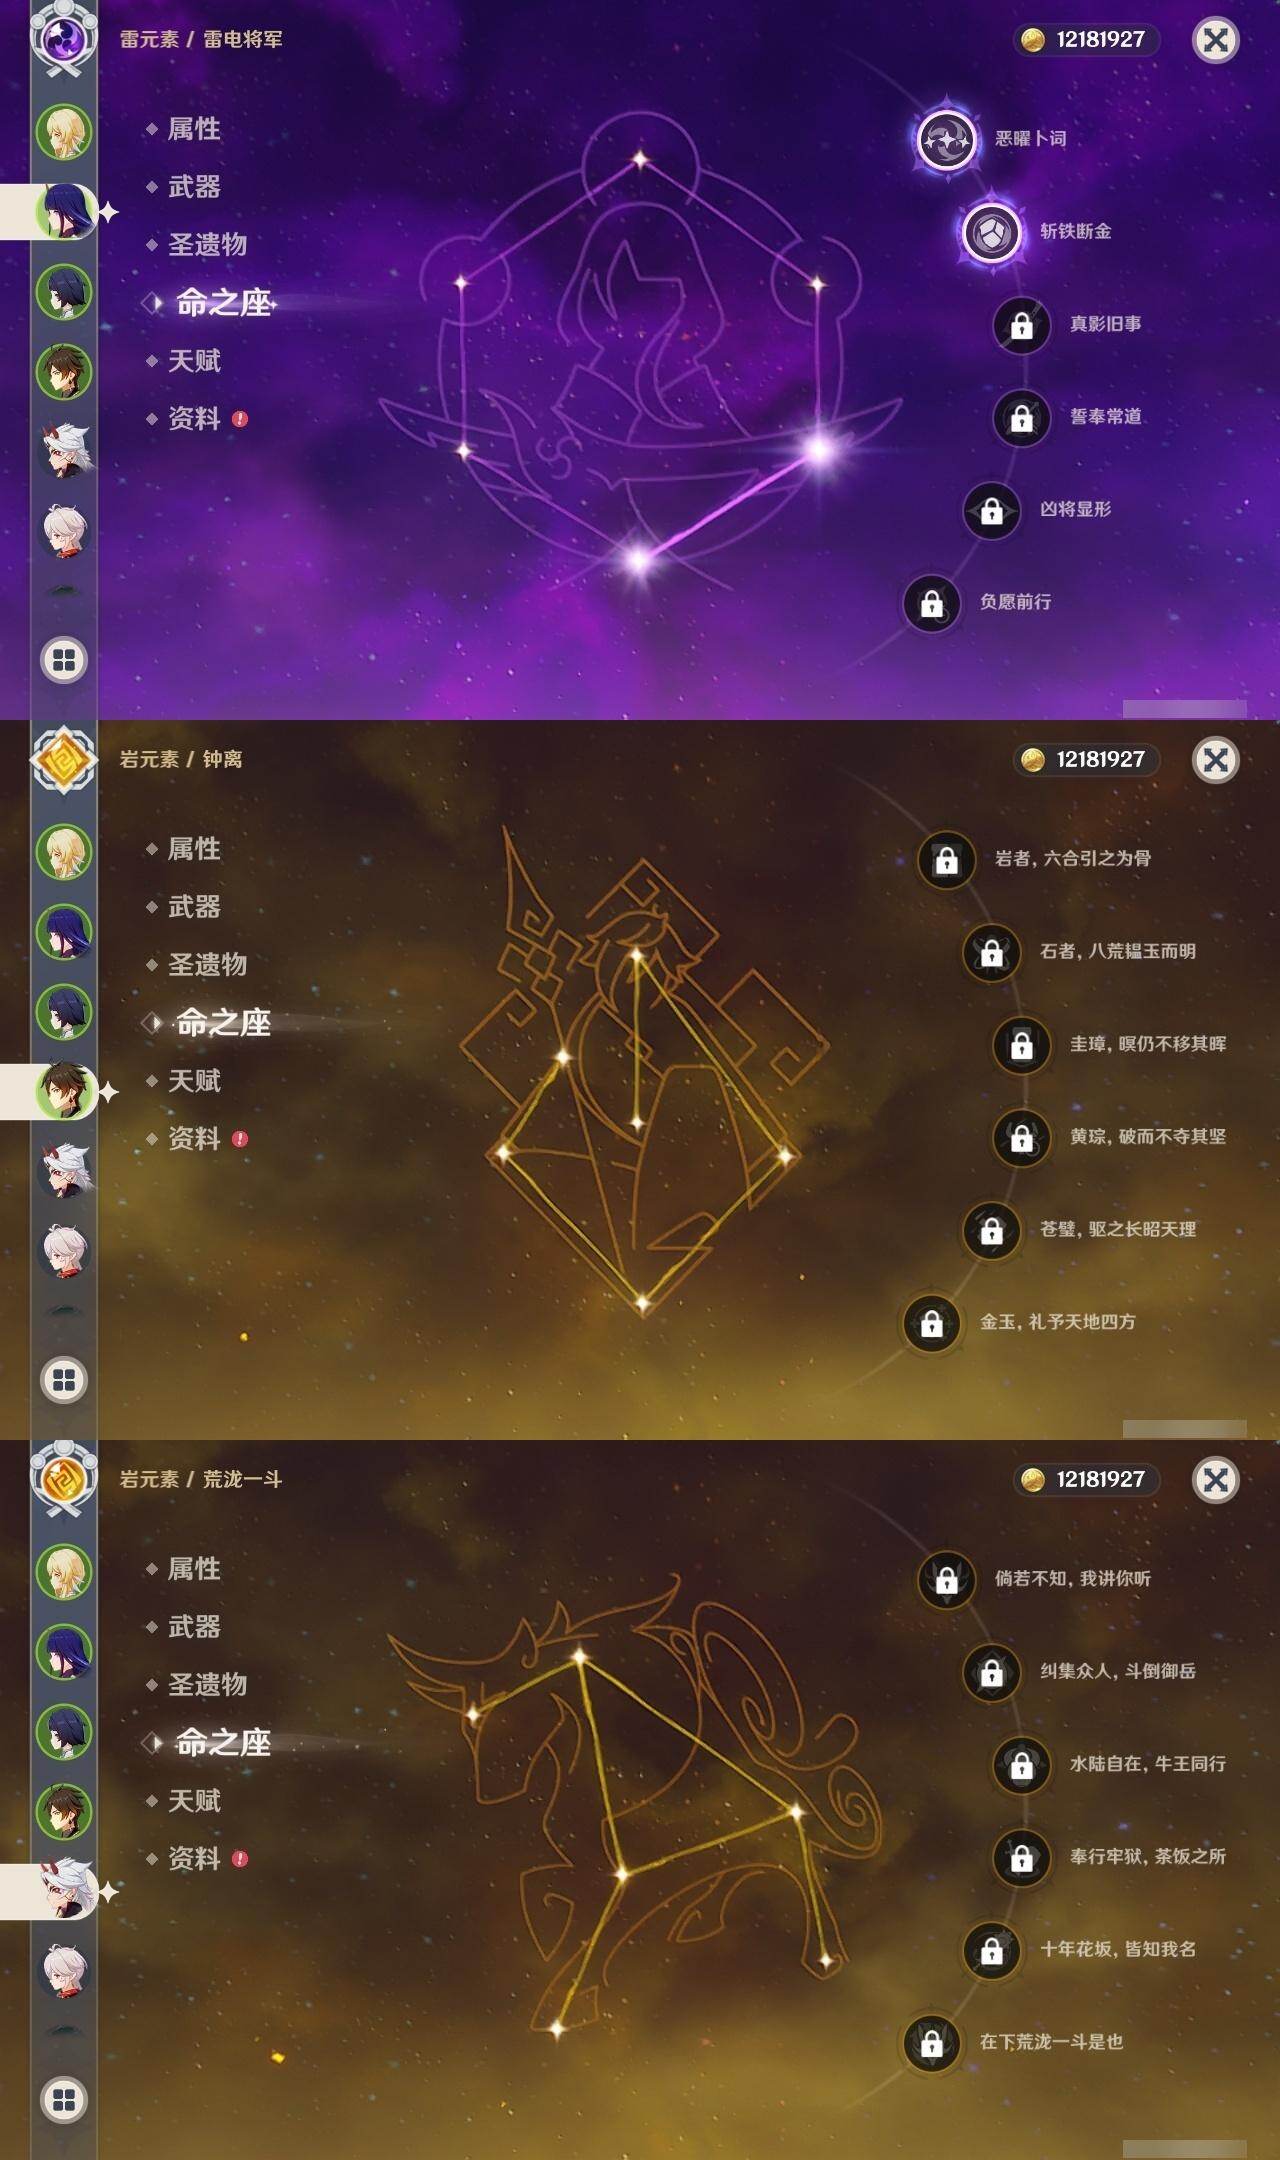Click the locked 负愿前行 constellation node

(x=931, y=603)
